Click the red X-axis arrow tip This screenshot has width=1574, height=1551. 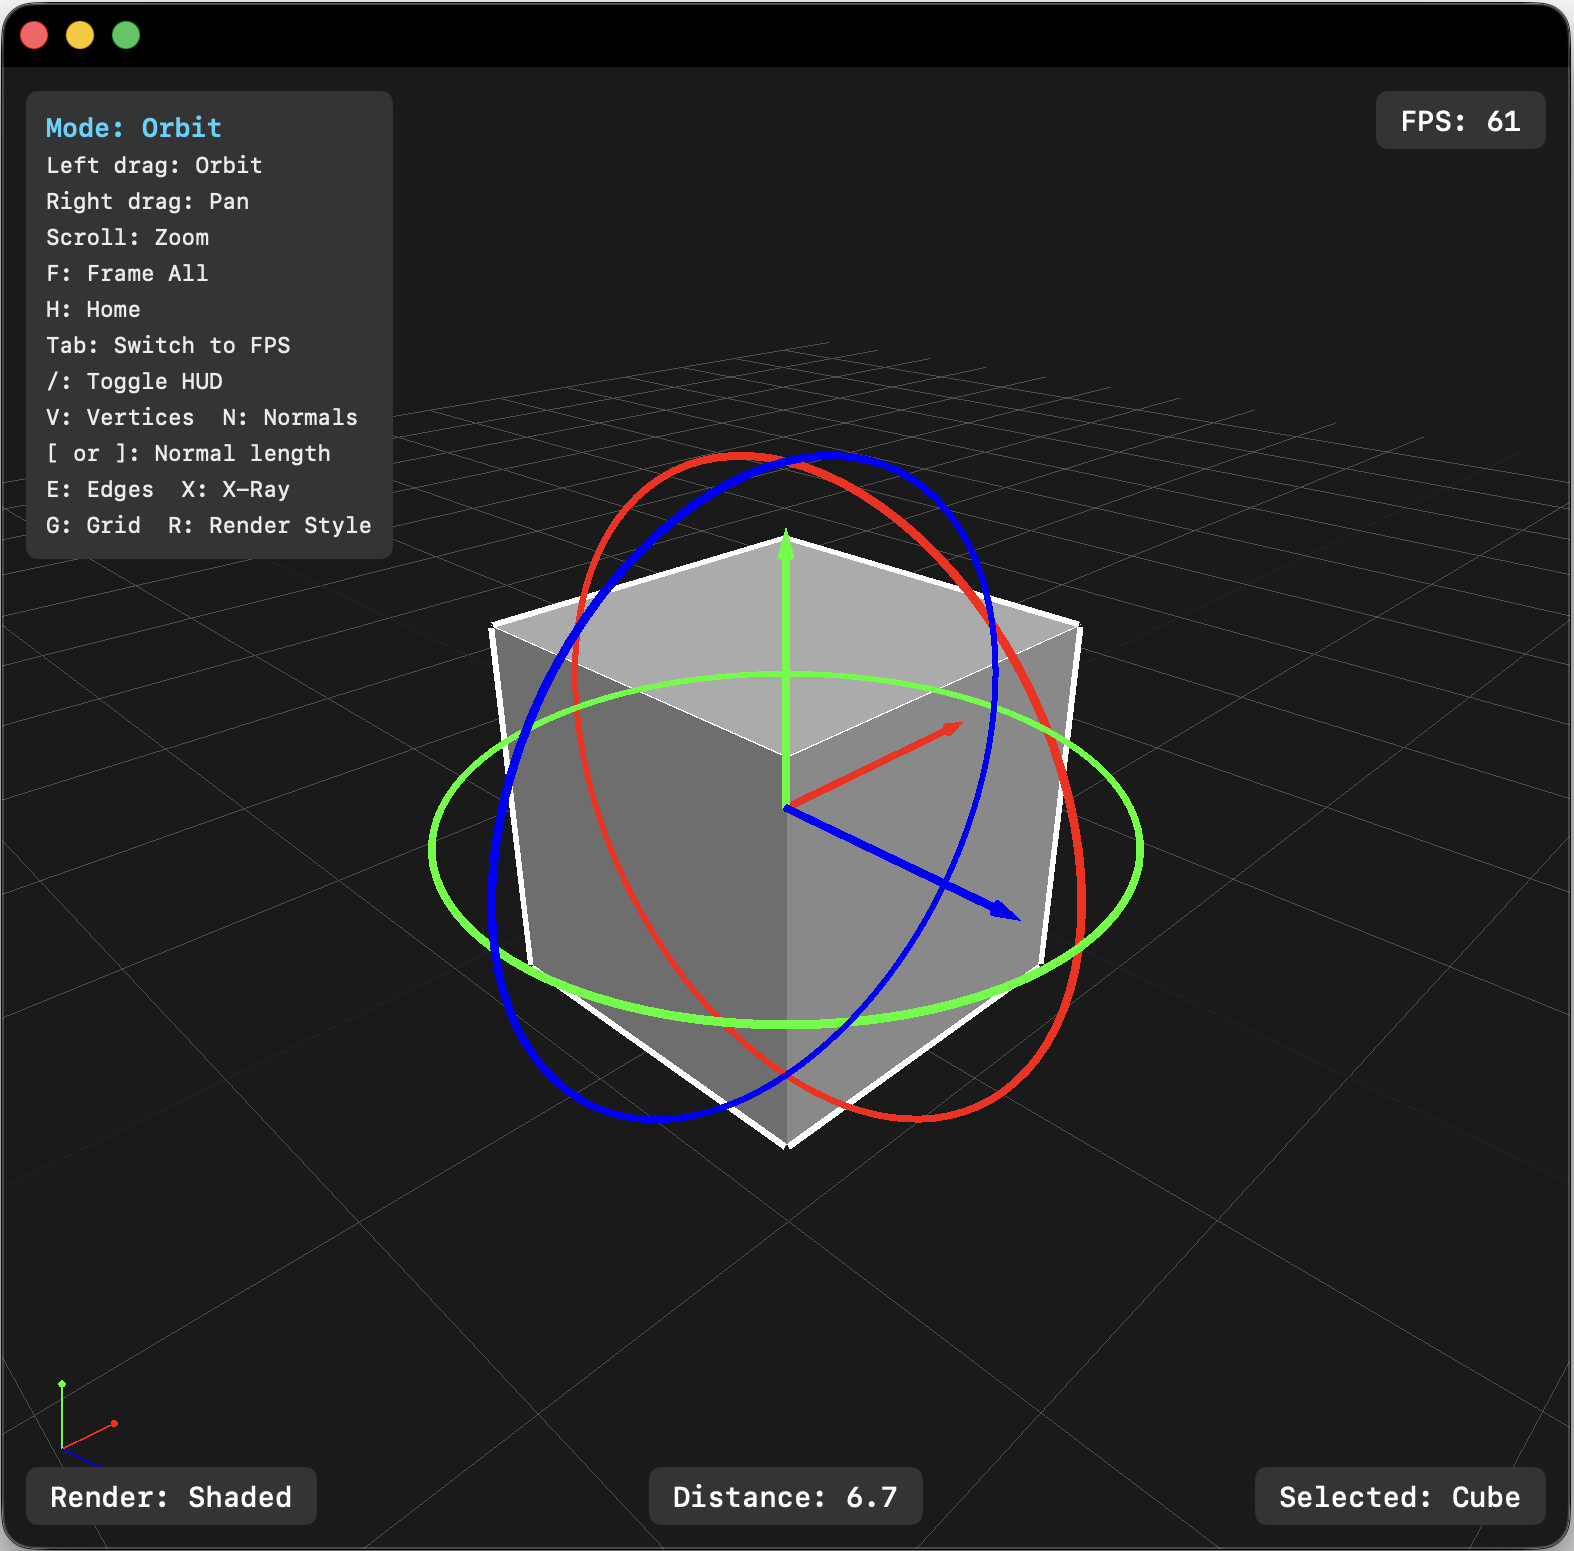pyautogui.click(x=951, y=728)
